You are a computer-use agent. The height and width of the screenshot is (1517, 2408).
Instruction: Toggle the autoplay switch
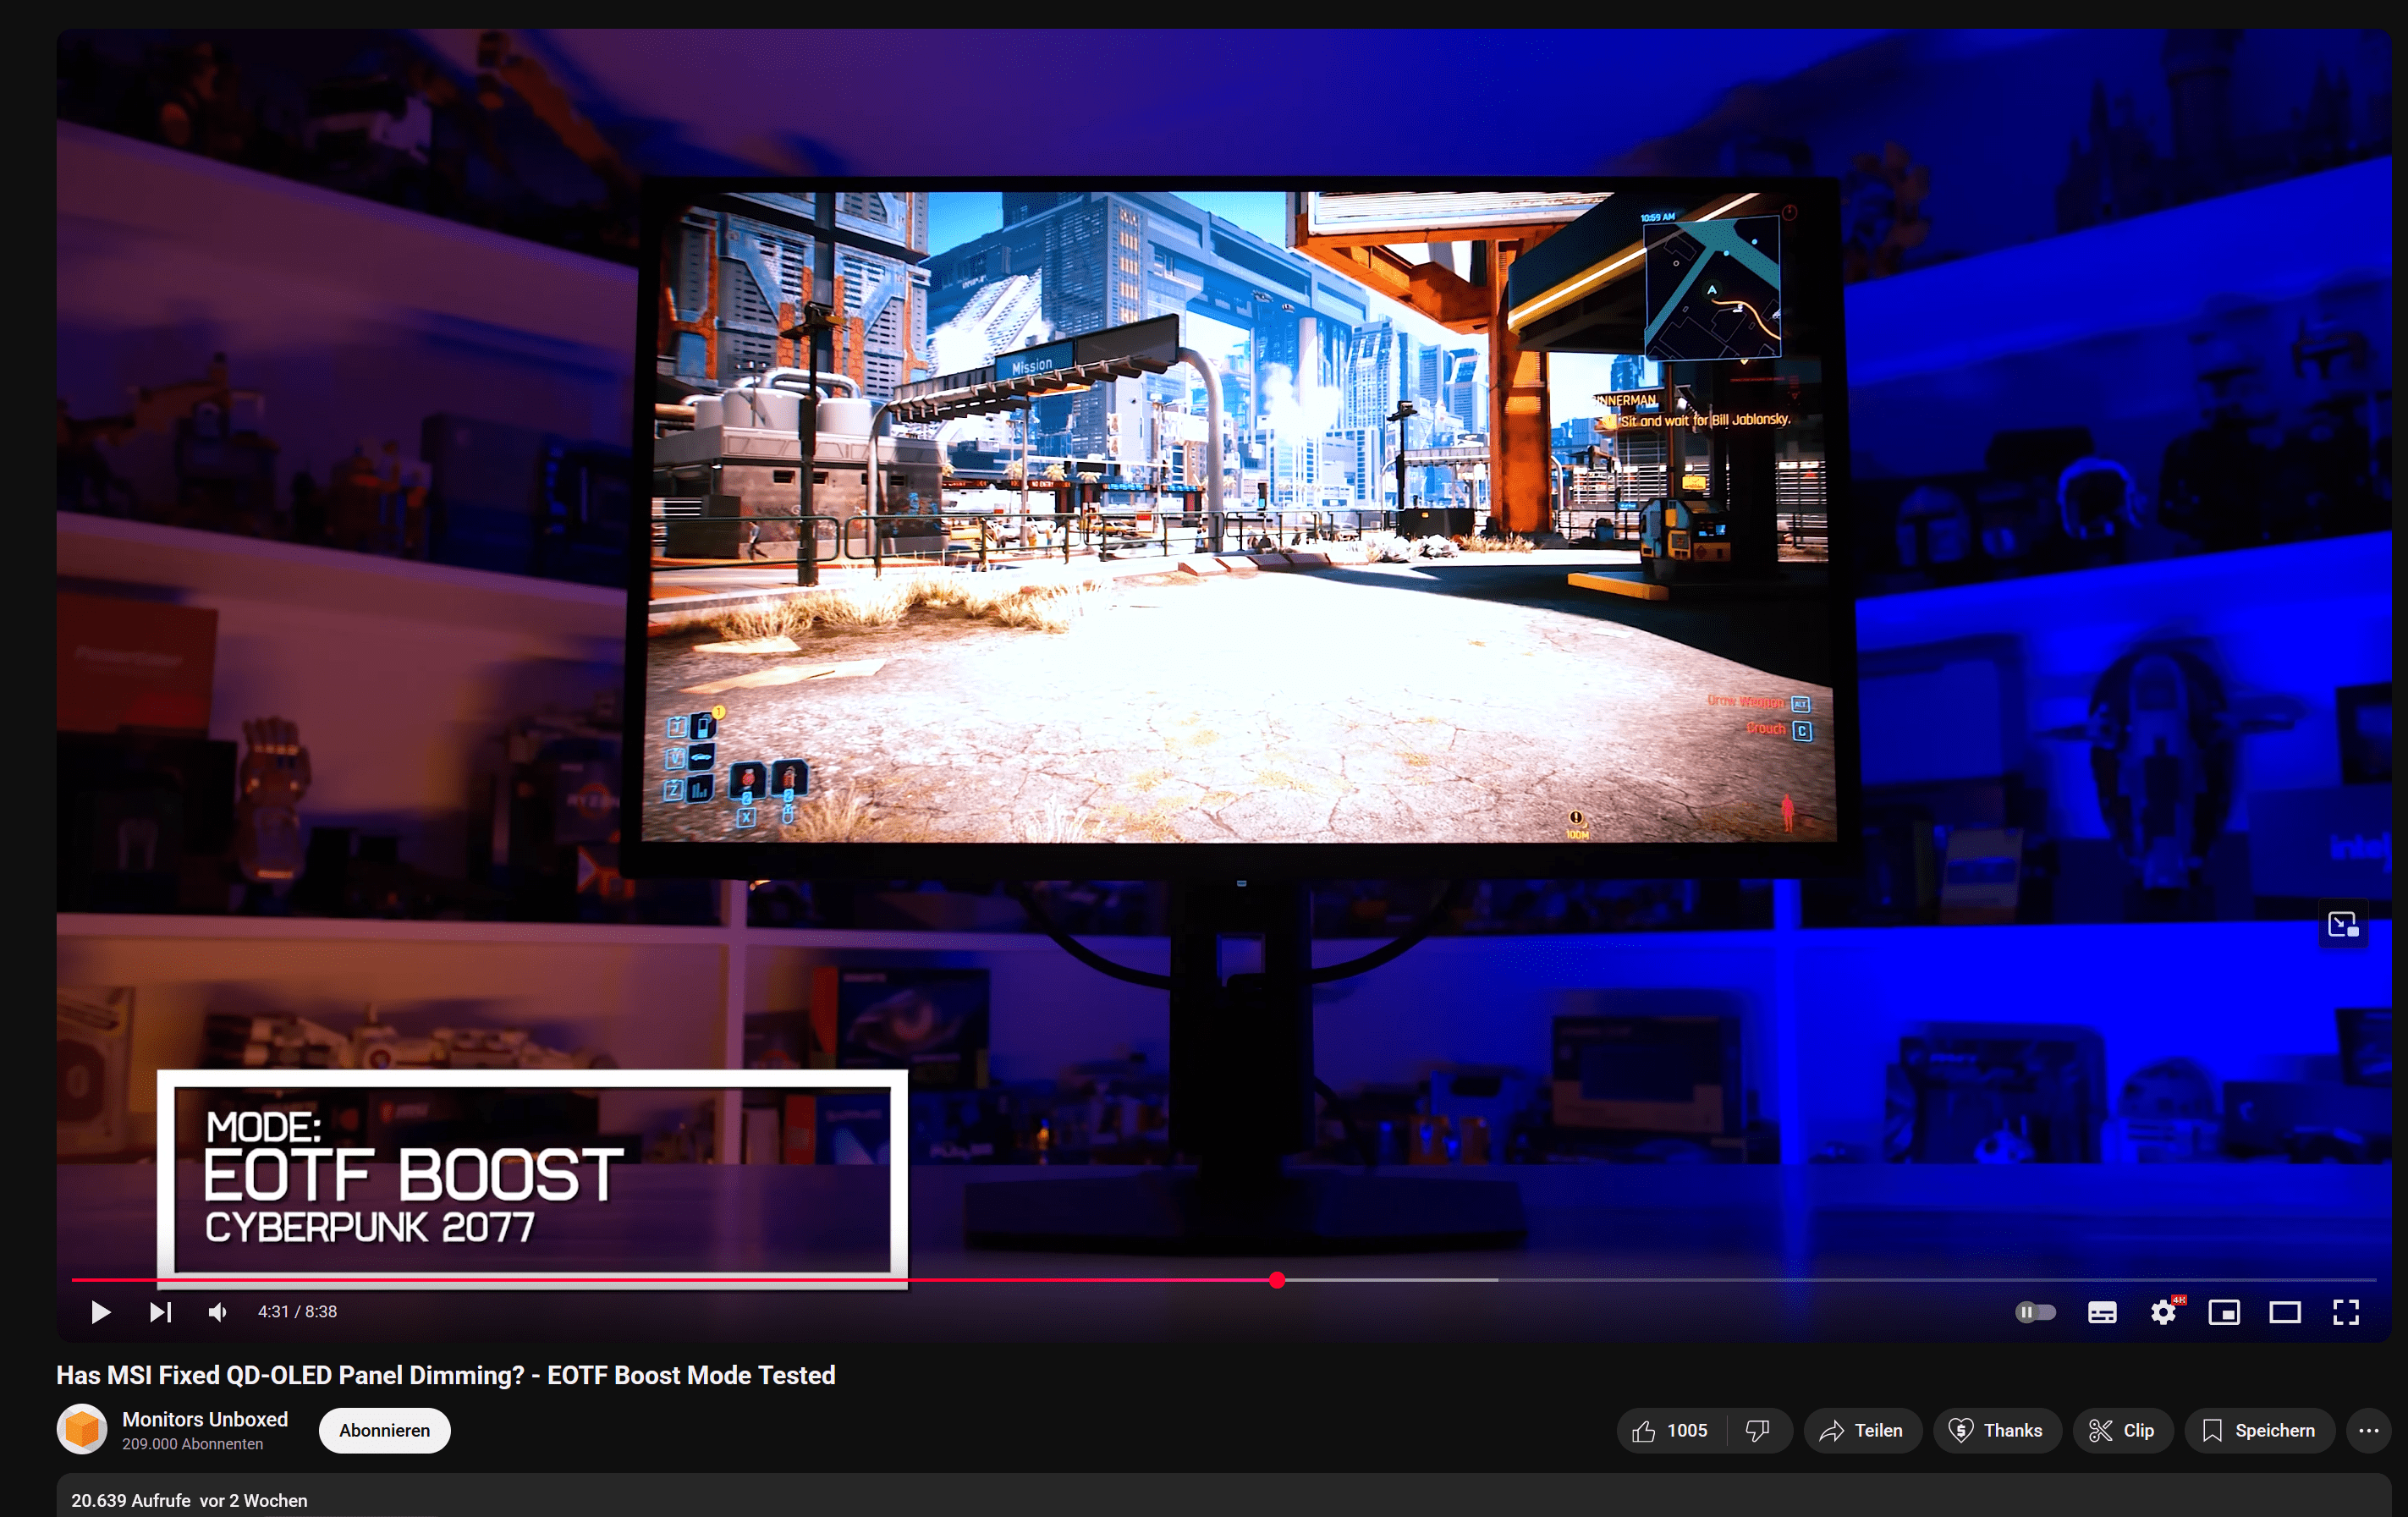click(2035, 1311)
